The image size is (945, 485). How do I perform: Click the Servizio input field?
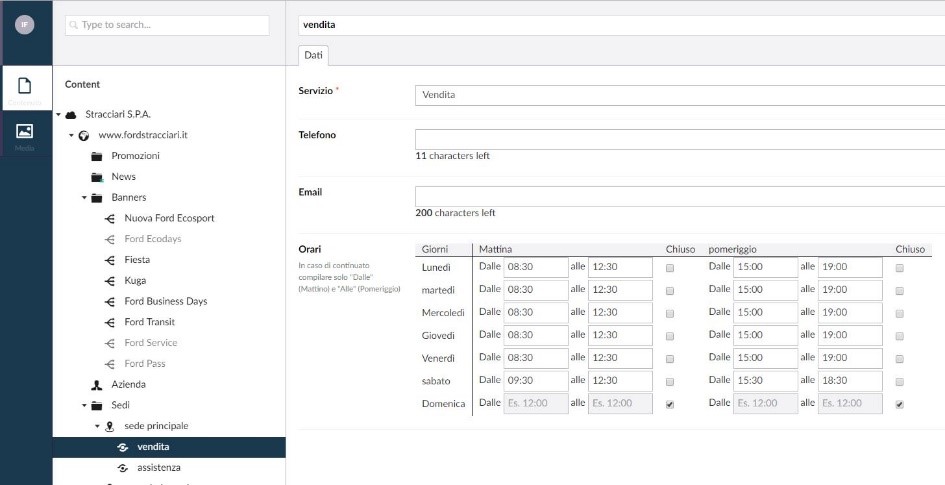point(680,95)
